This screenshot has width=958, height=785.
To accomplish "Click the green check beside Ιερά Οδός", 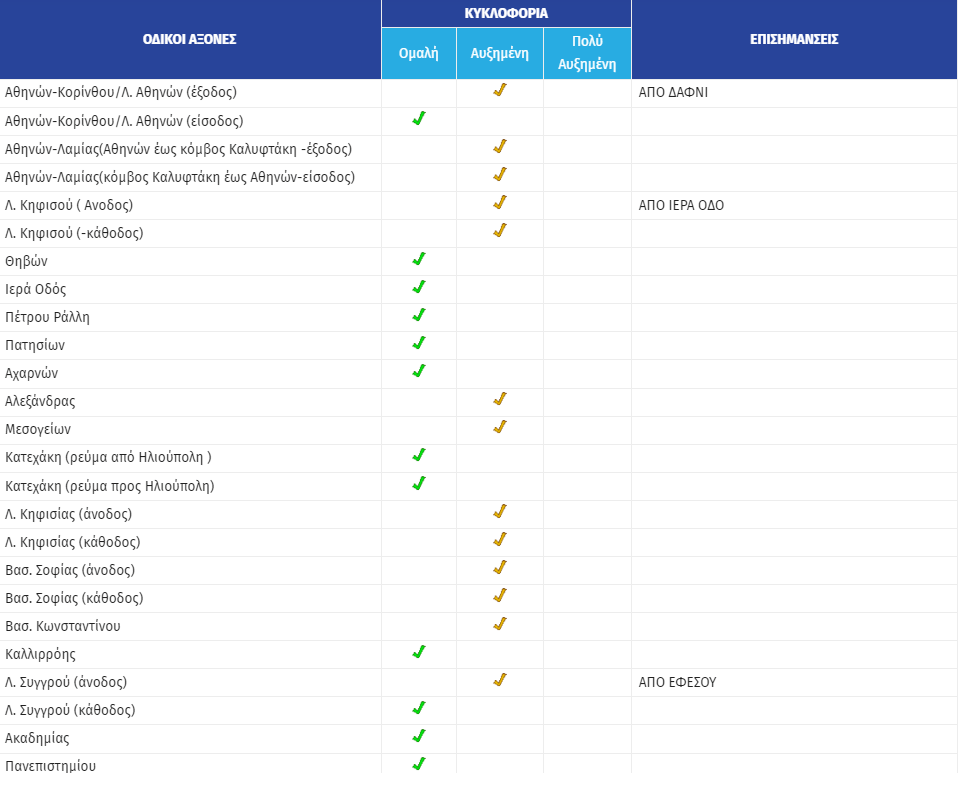I will (419, 287).
